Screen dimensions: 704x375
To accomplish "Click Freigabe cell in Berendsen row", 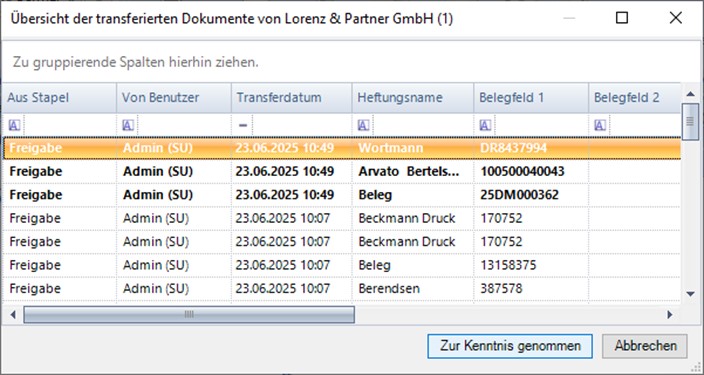I will coord(59,288).
